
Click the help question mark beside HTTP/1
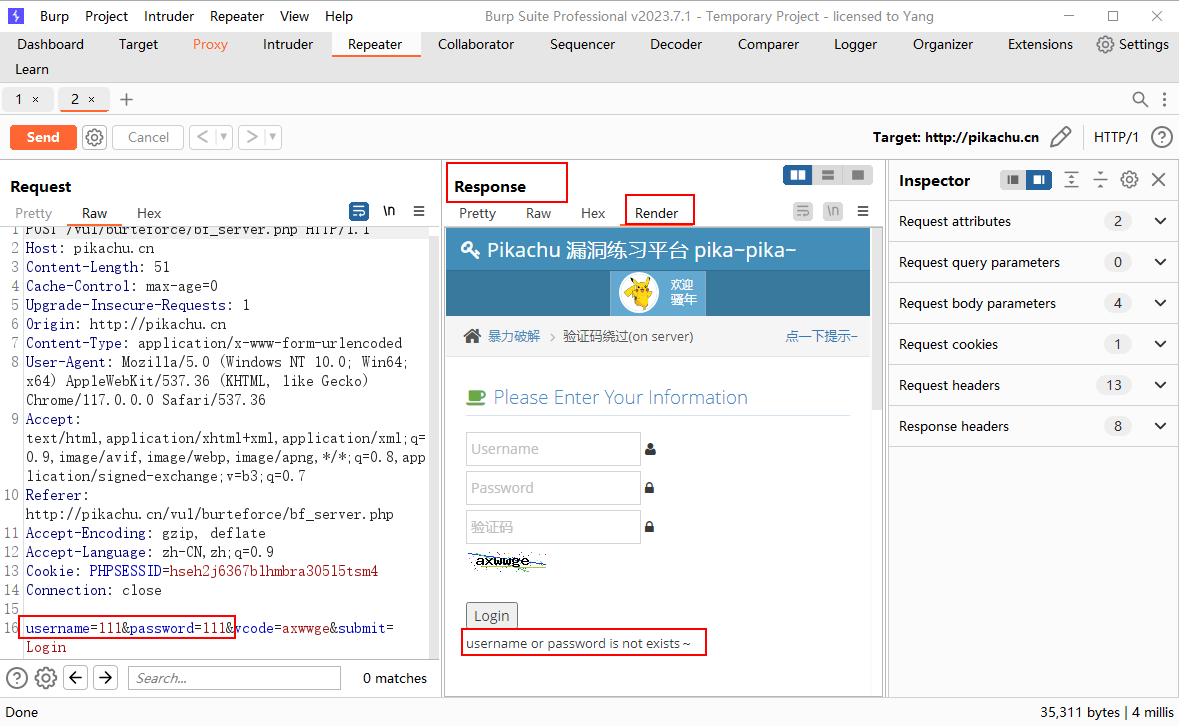click(1161, 137)
